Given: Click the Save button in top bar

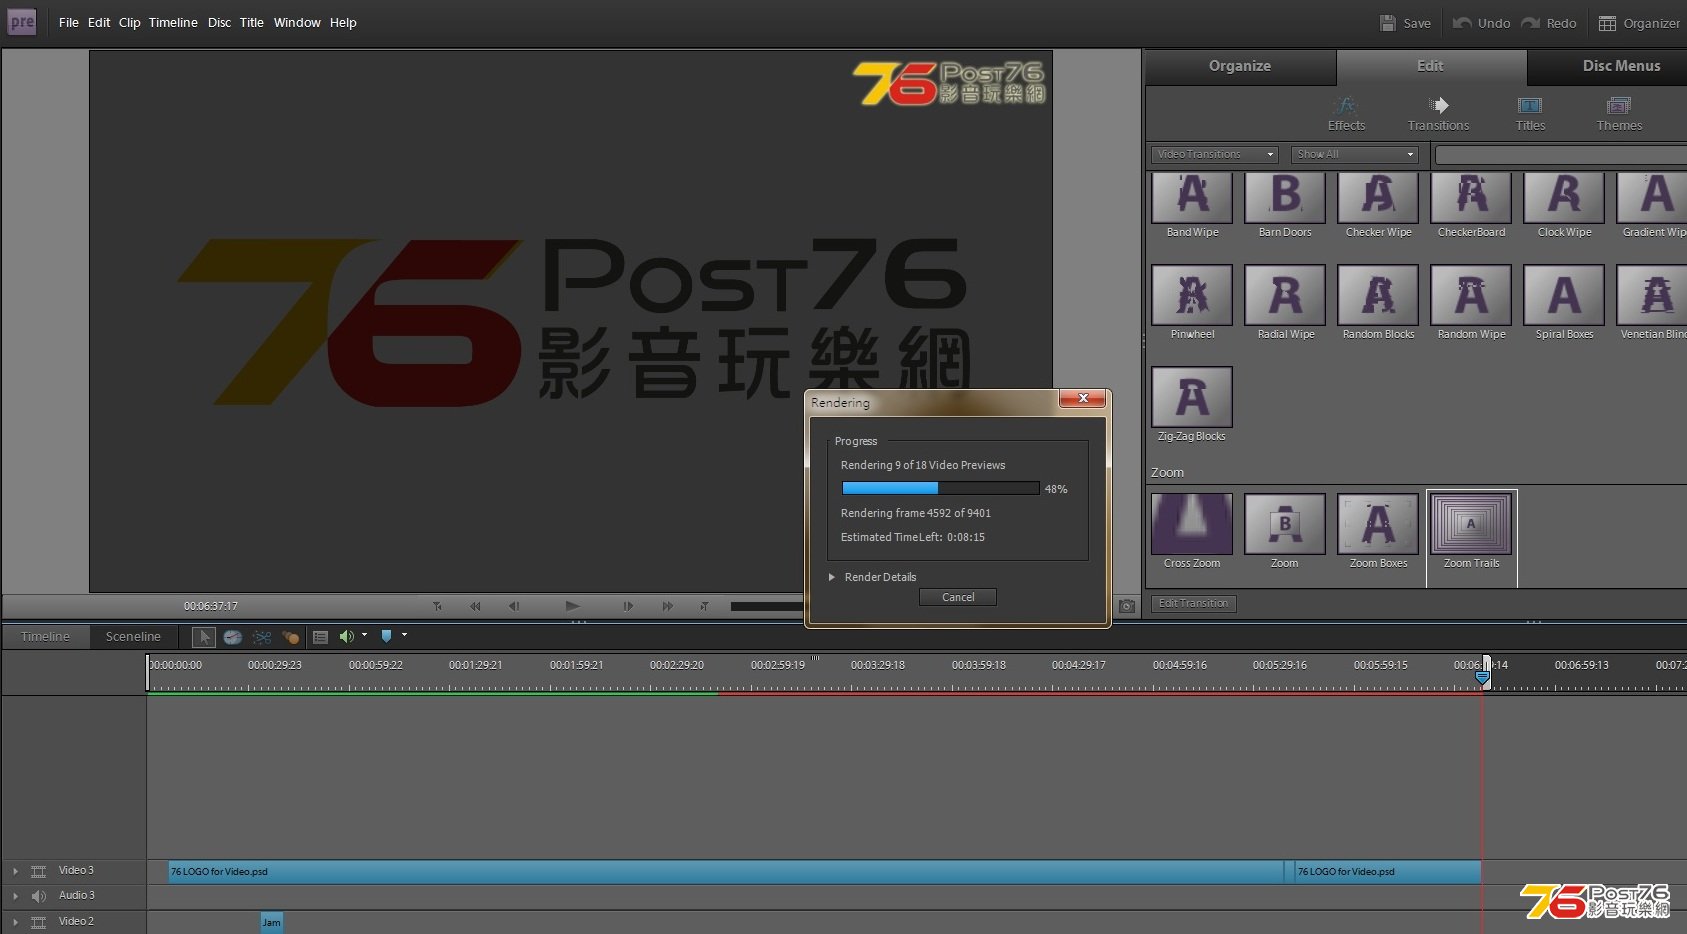Looking at the screenshot, I should [x=1405, y=23].
